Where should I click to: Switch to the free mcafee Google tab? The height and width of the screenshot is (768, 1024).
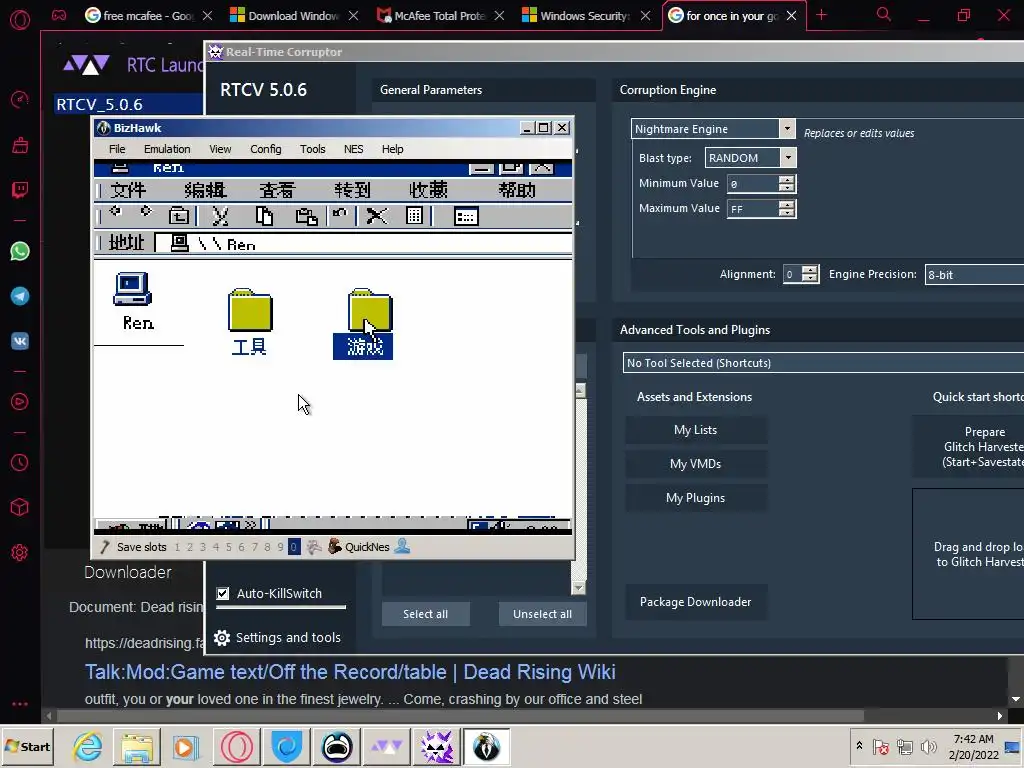(x=148, y=16)
